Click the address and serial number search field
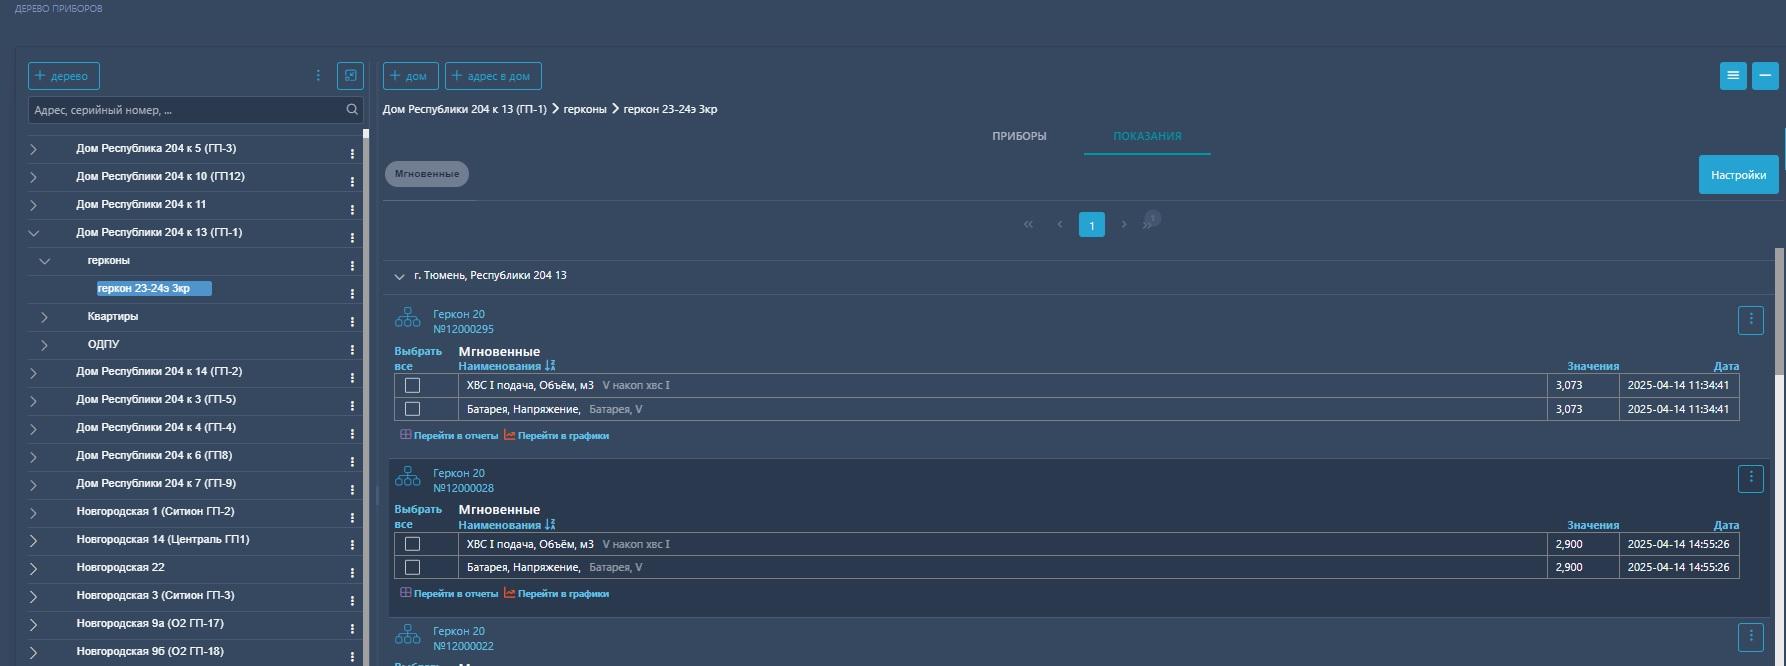1786x666 pixels. coord(185,110)
